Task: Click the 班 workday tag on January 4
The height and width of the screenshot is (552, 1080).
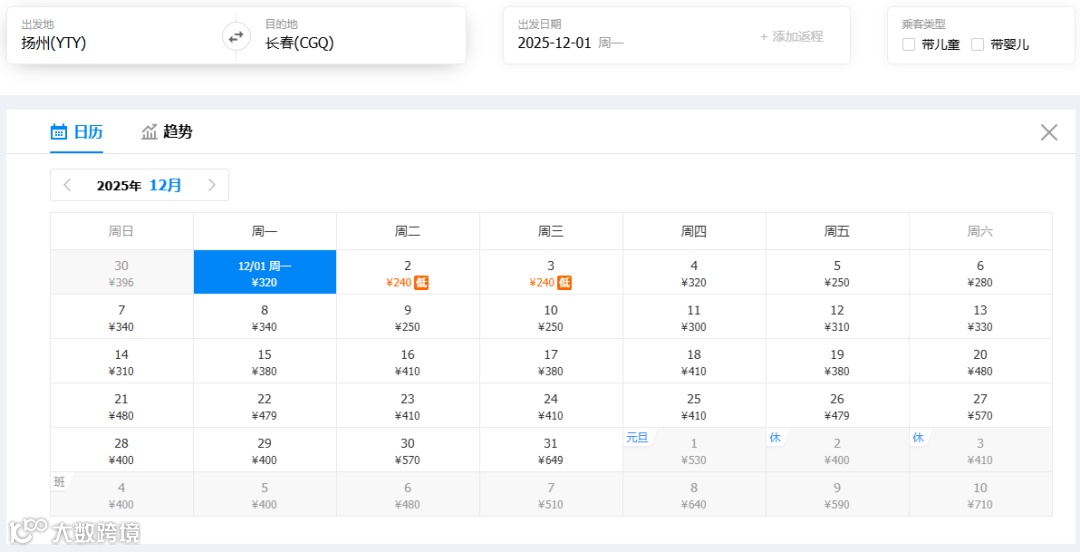Action: [59, 482]
